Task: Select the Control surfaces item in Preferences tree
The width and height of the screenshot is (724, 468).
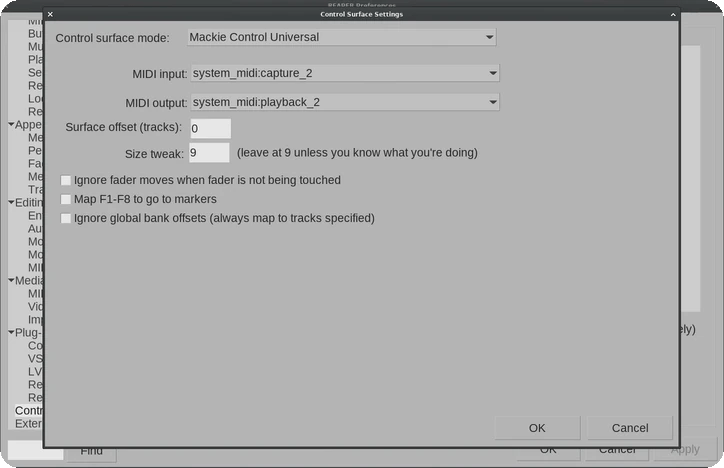Action: pos(29,410)
